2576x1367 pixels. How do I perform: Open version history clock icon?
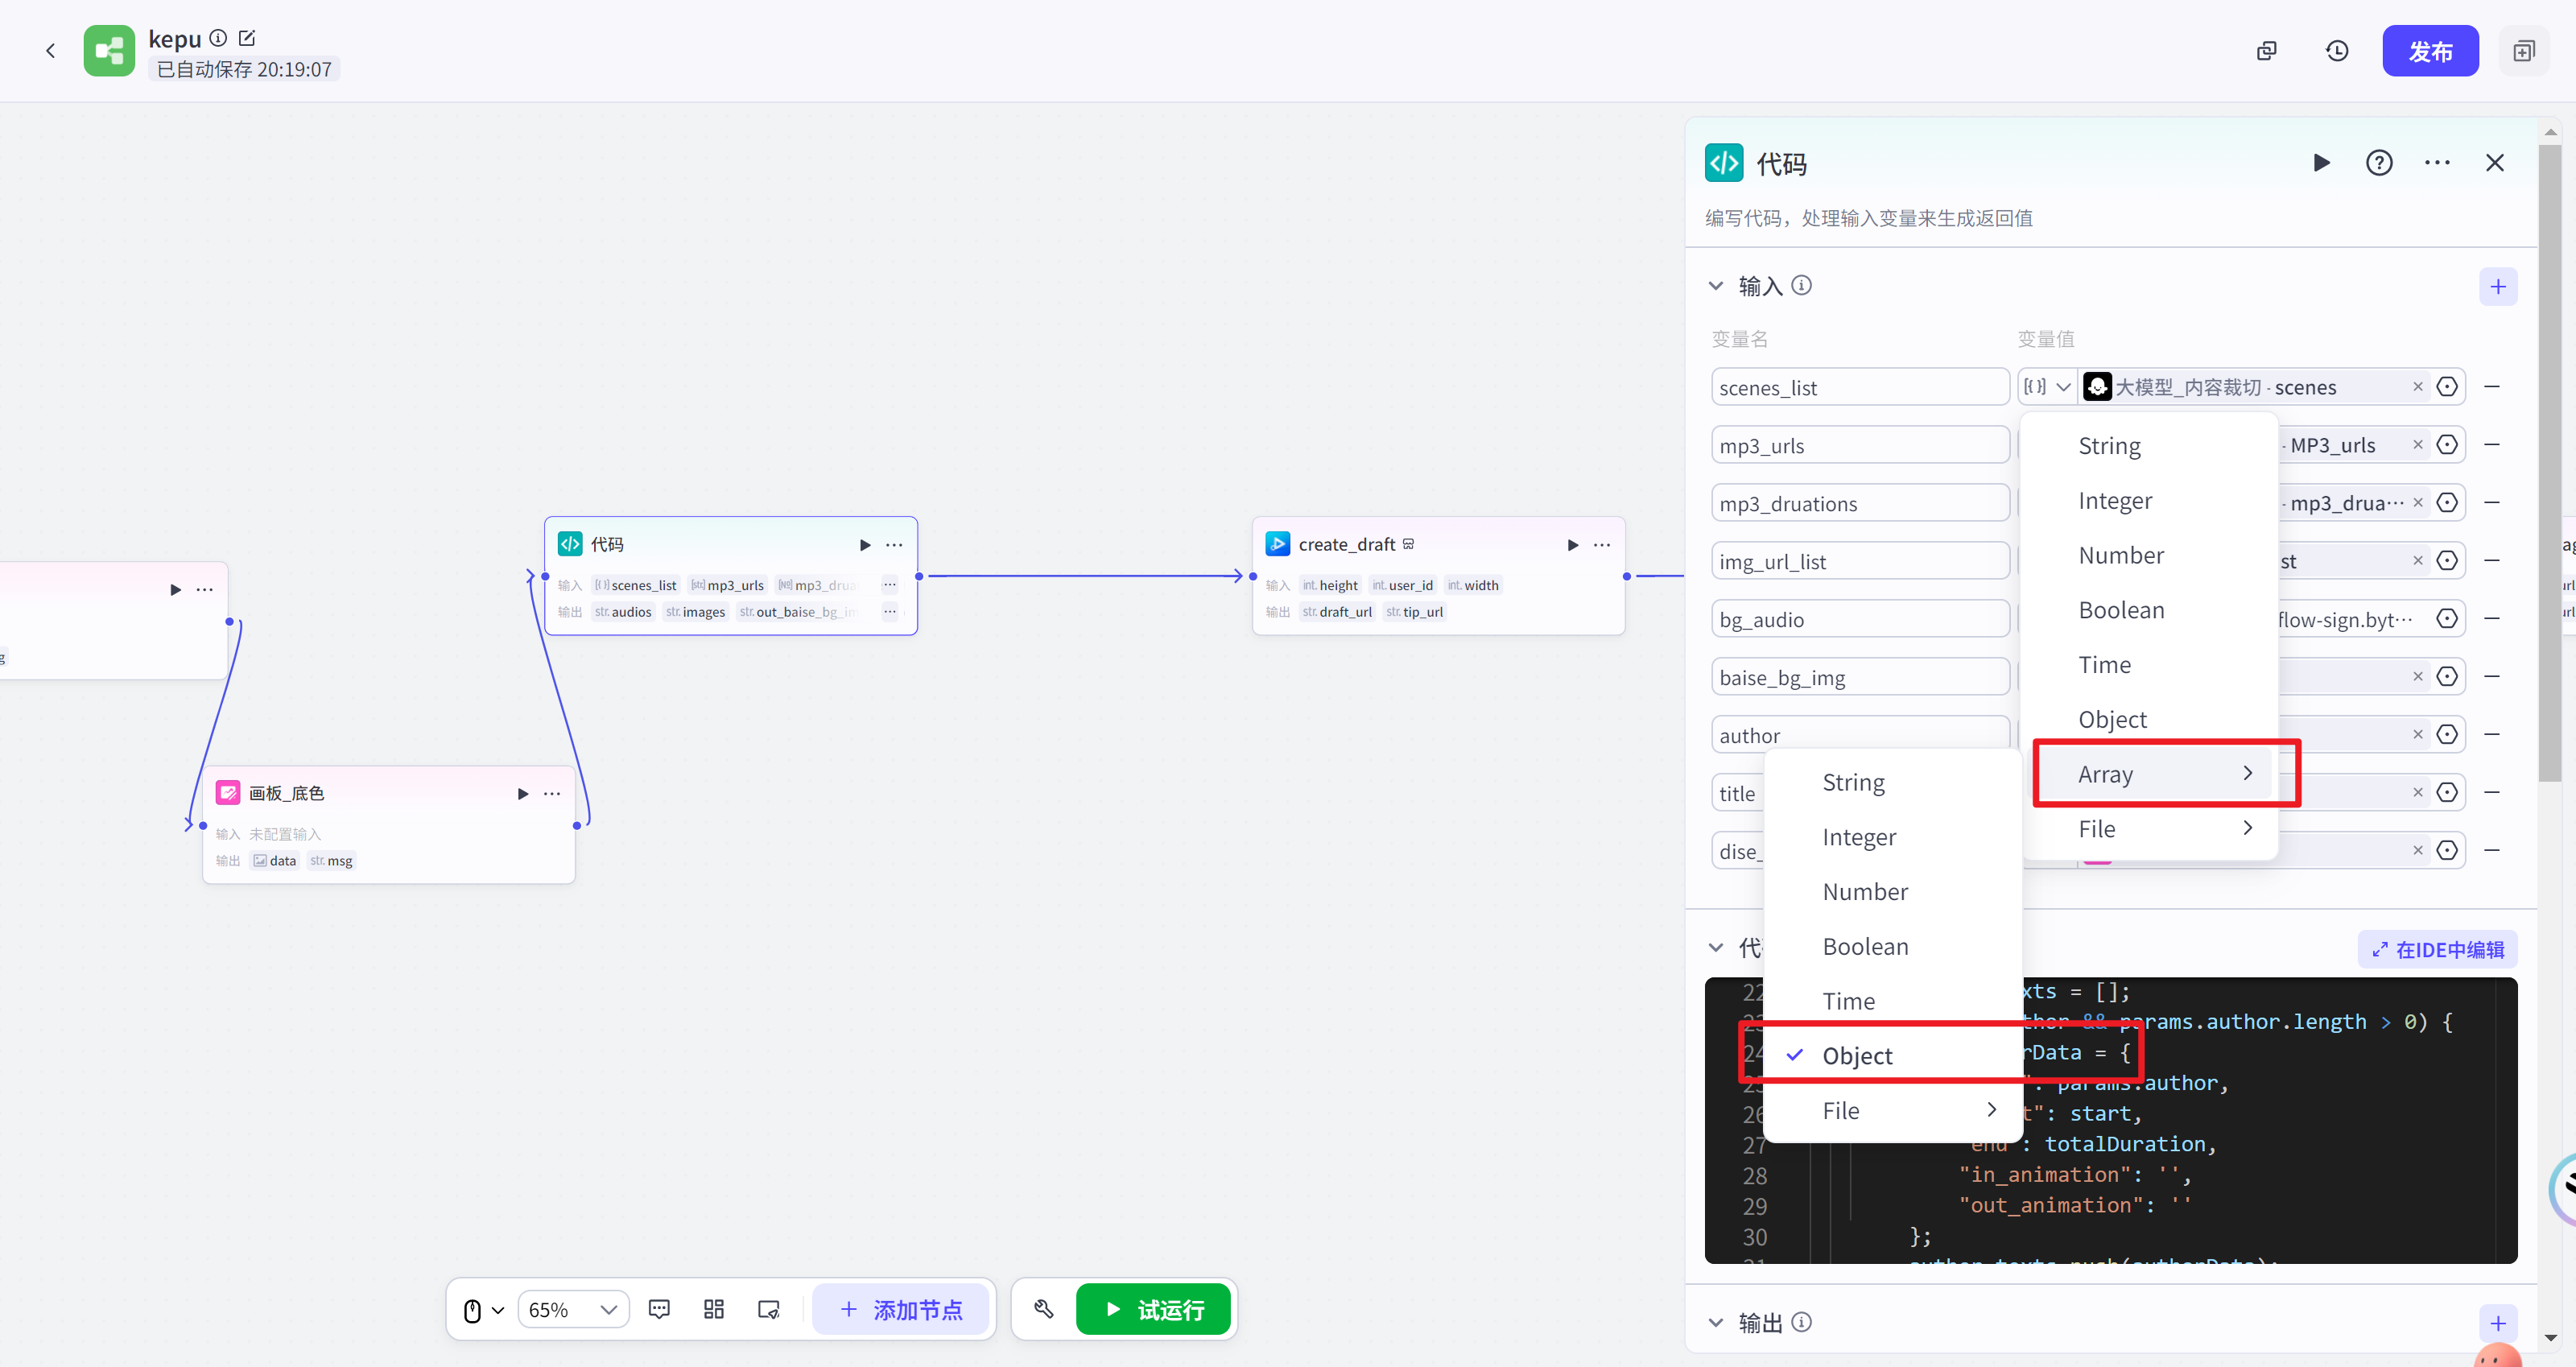2337,51
